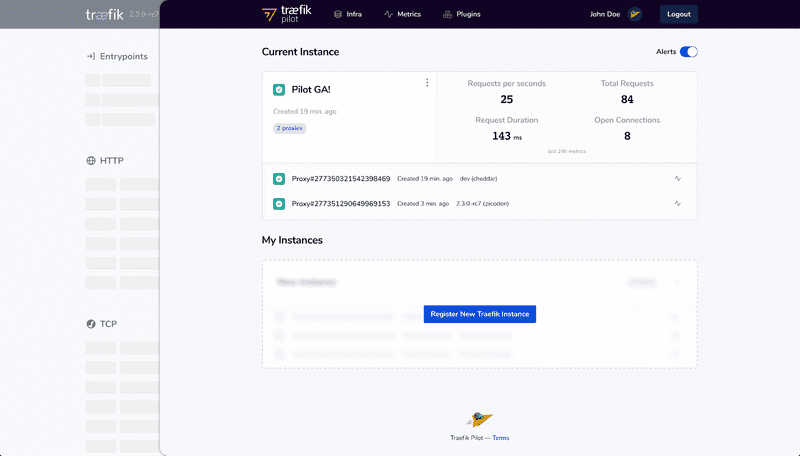Click the Traefik Pilot footer mascot icon
The image size is (800, 456).
(x=480, y=420)
